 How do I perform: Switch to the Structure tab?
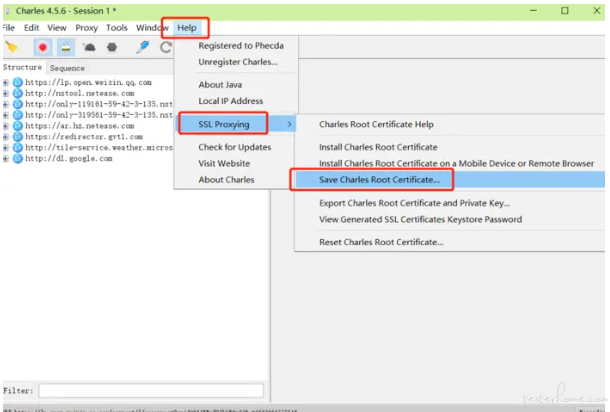point(23,67)
